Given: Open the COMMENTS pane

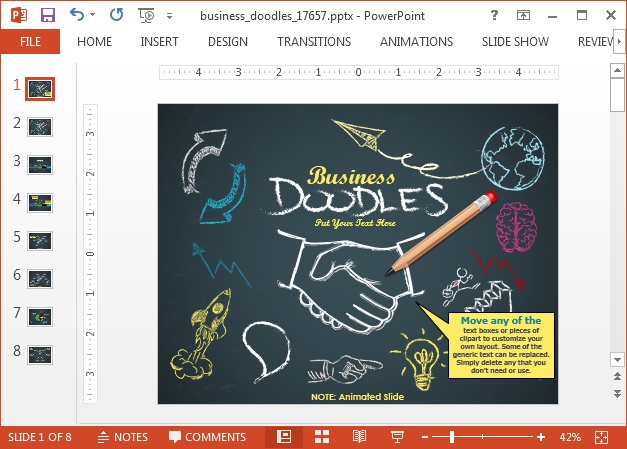Looking at the screenshot, I should (207, 437).
